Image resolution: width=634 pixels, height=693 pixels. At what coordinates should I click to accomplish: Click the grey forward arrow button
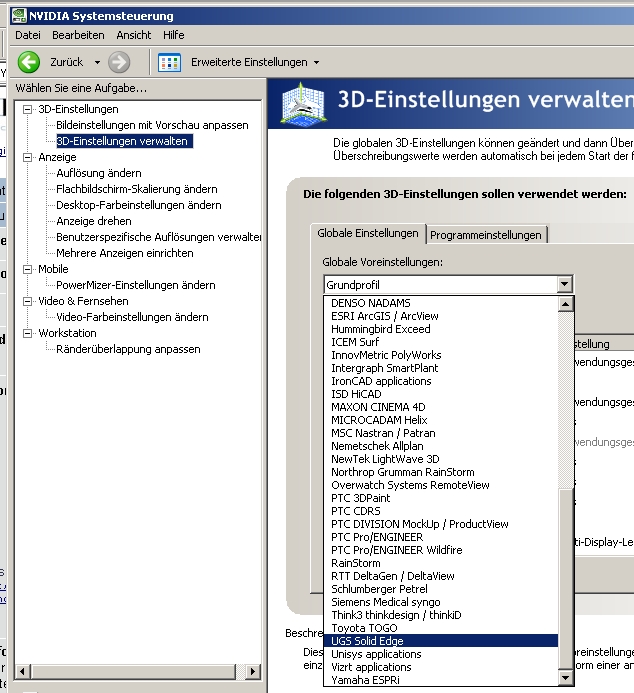pos(119,62)
